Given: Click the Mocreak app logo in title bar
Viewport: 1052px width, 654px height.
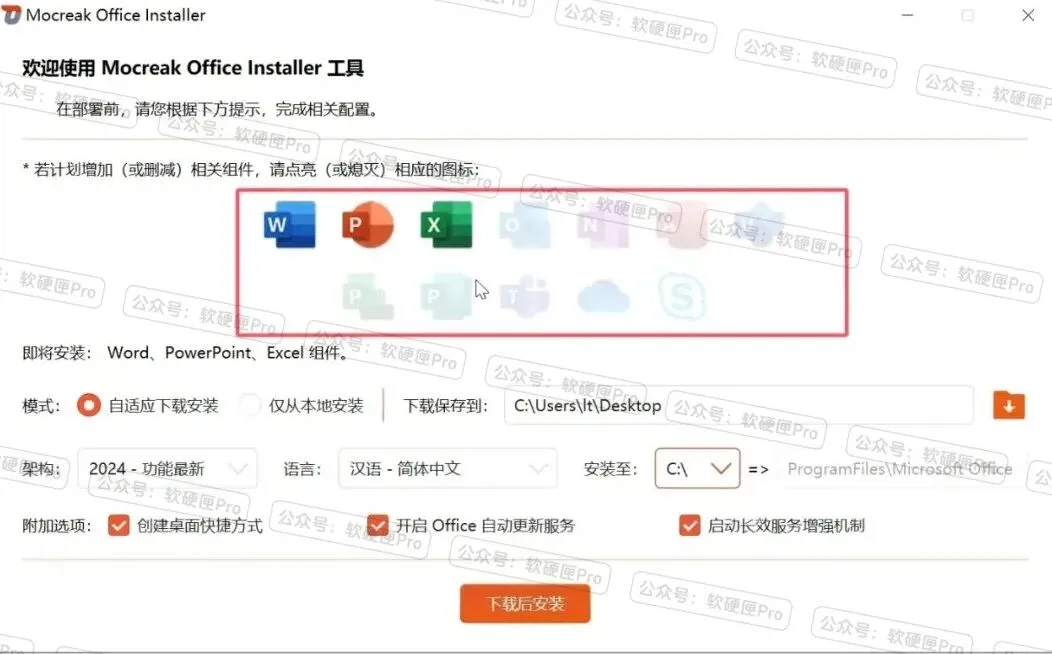Looking at the screenshot, I should coord(12,15).
